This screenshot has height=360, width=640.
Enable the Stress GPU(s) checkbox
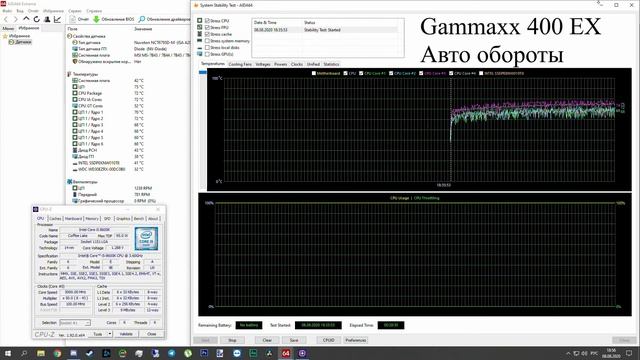click(x=207, y=54)
